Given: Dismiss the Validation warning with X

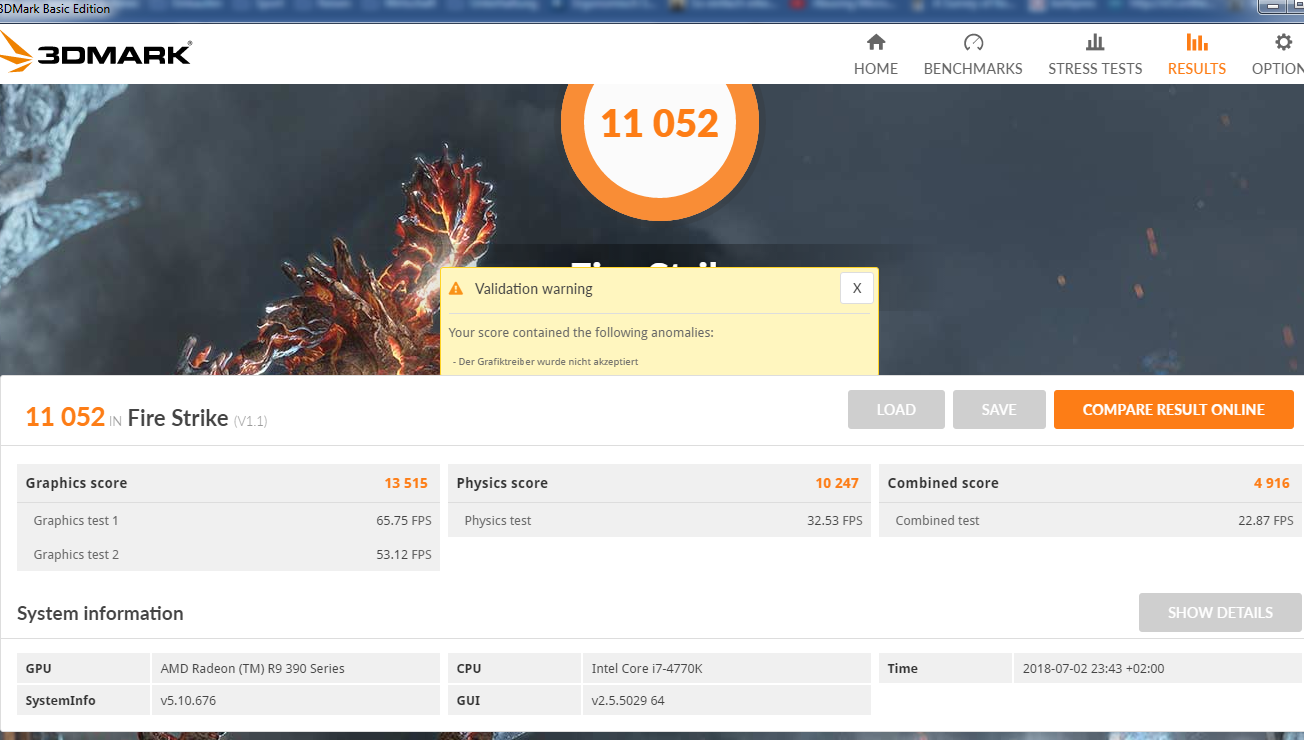Looking at the screenshot, I should coord(857,288).
